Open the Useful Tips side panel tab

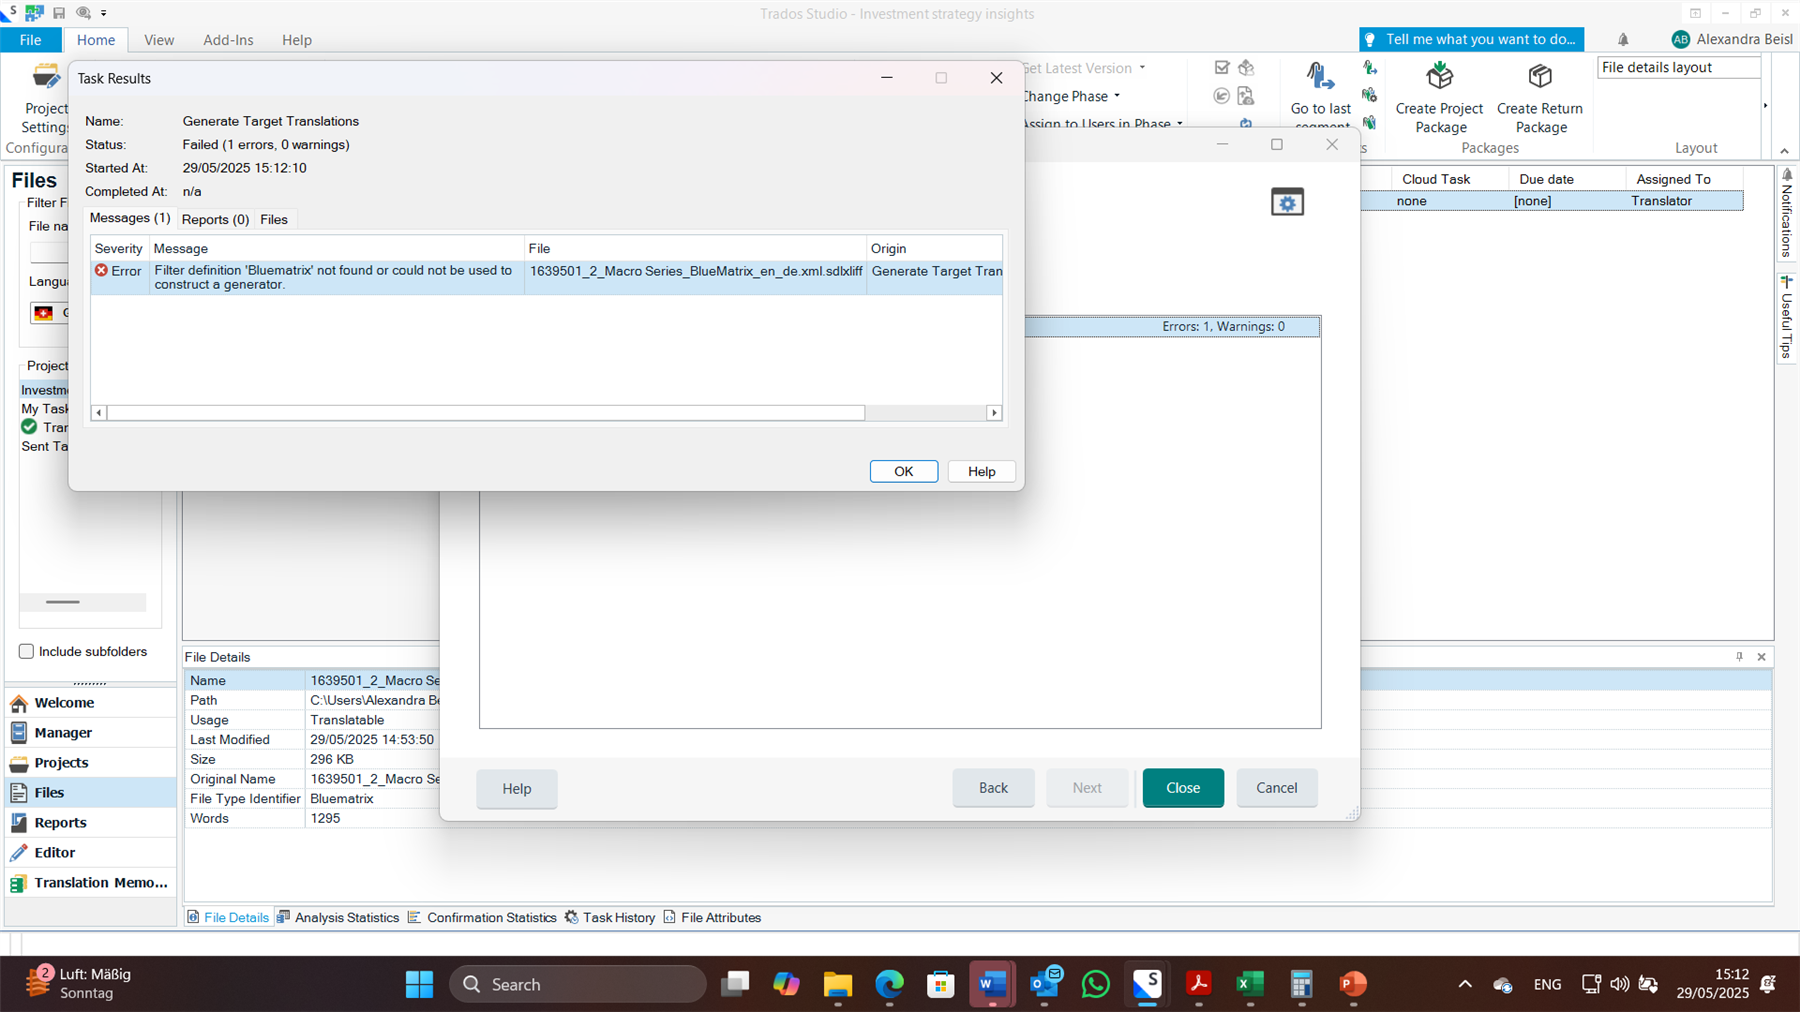1786,318
